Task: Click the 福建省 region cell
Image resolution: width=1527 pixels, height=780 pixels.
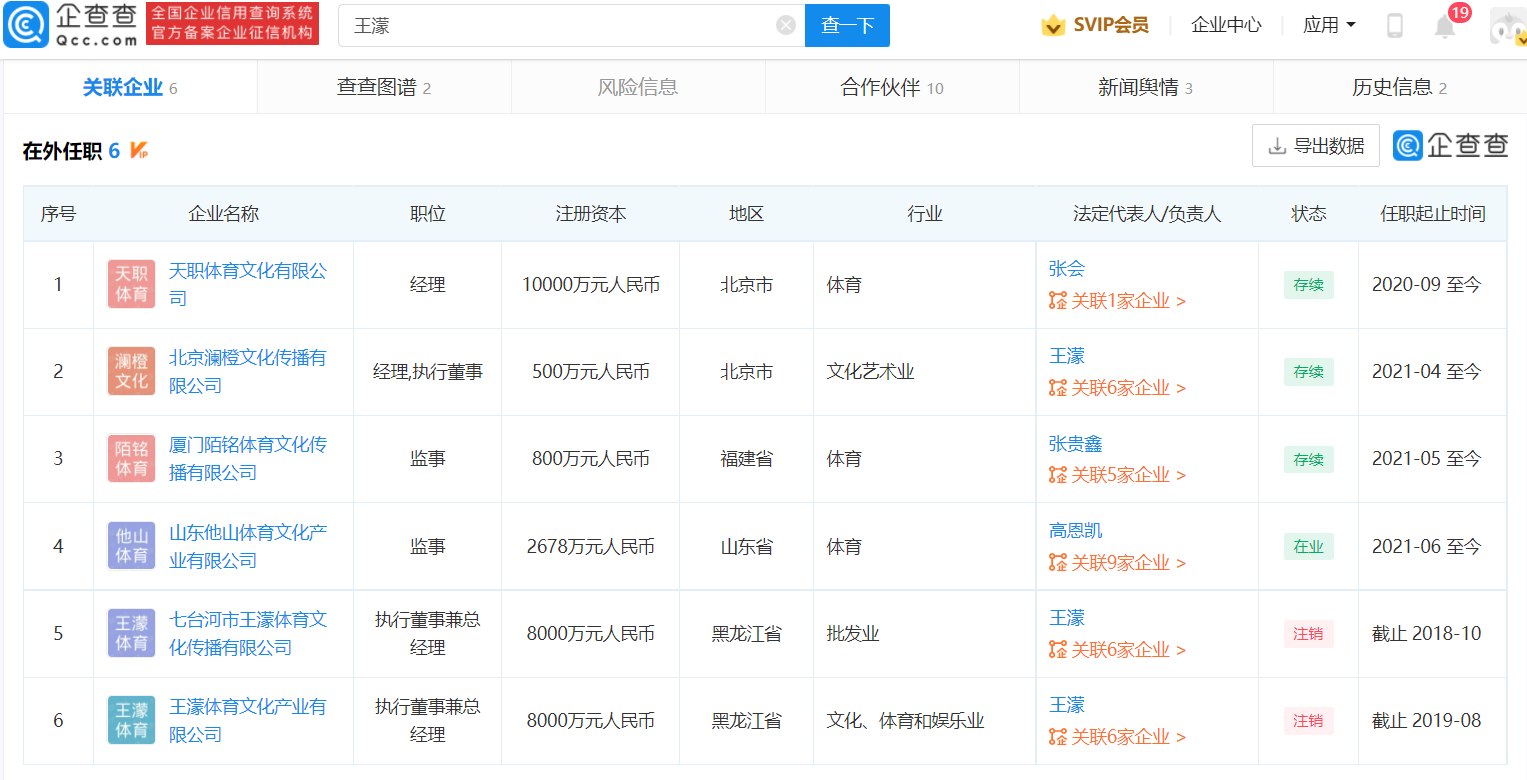Action: point(746,458)
